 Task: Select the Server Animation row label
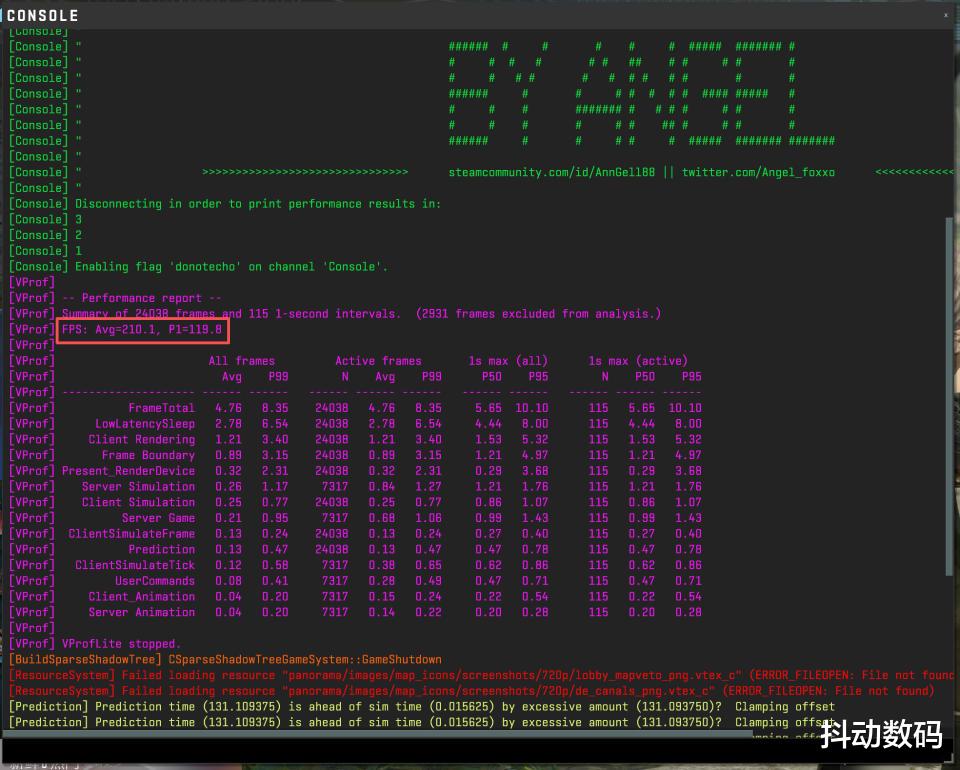coord(141,612)
